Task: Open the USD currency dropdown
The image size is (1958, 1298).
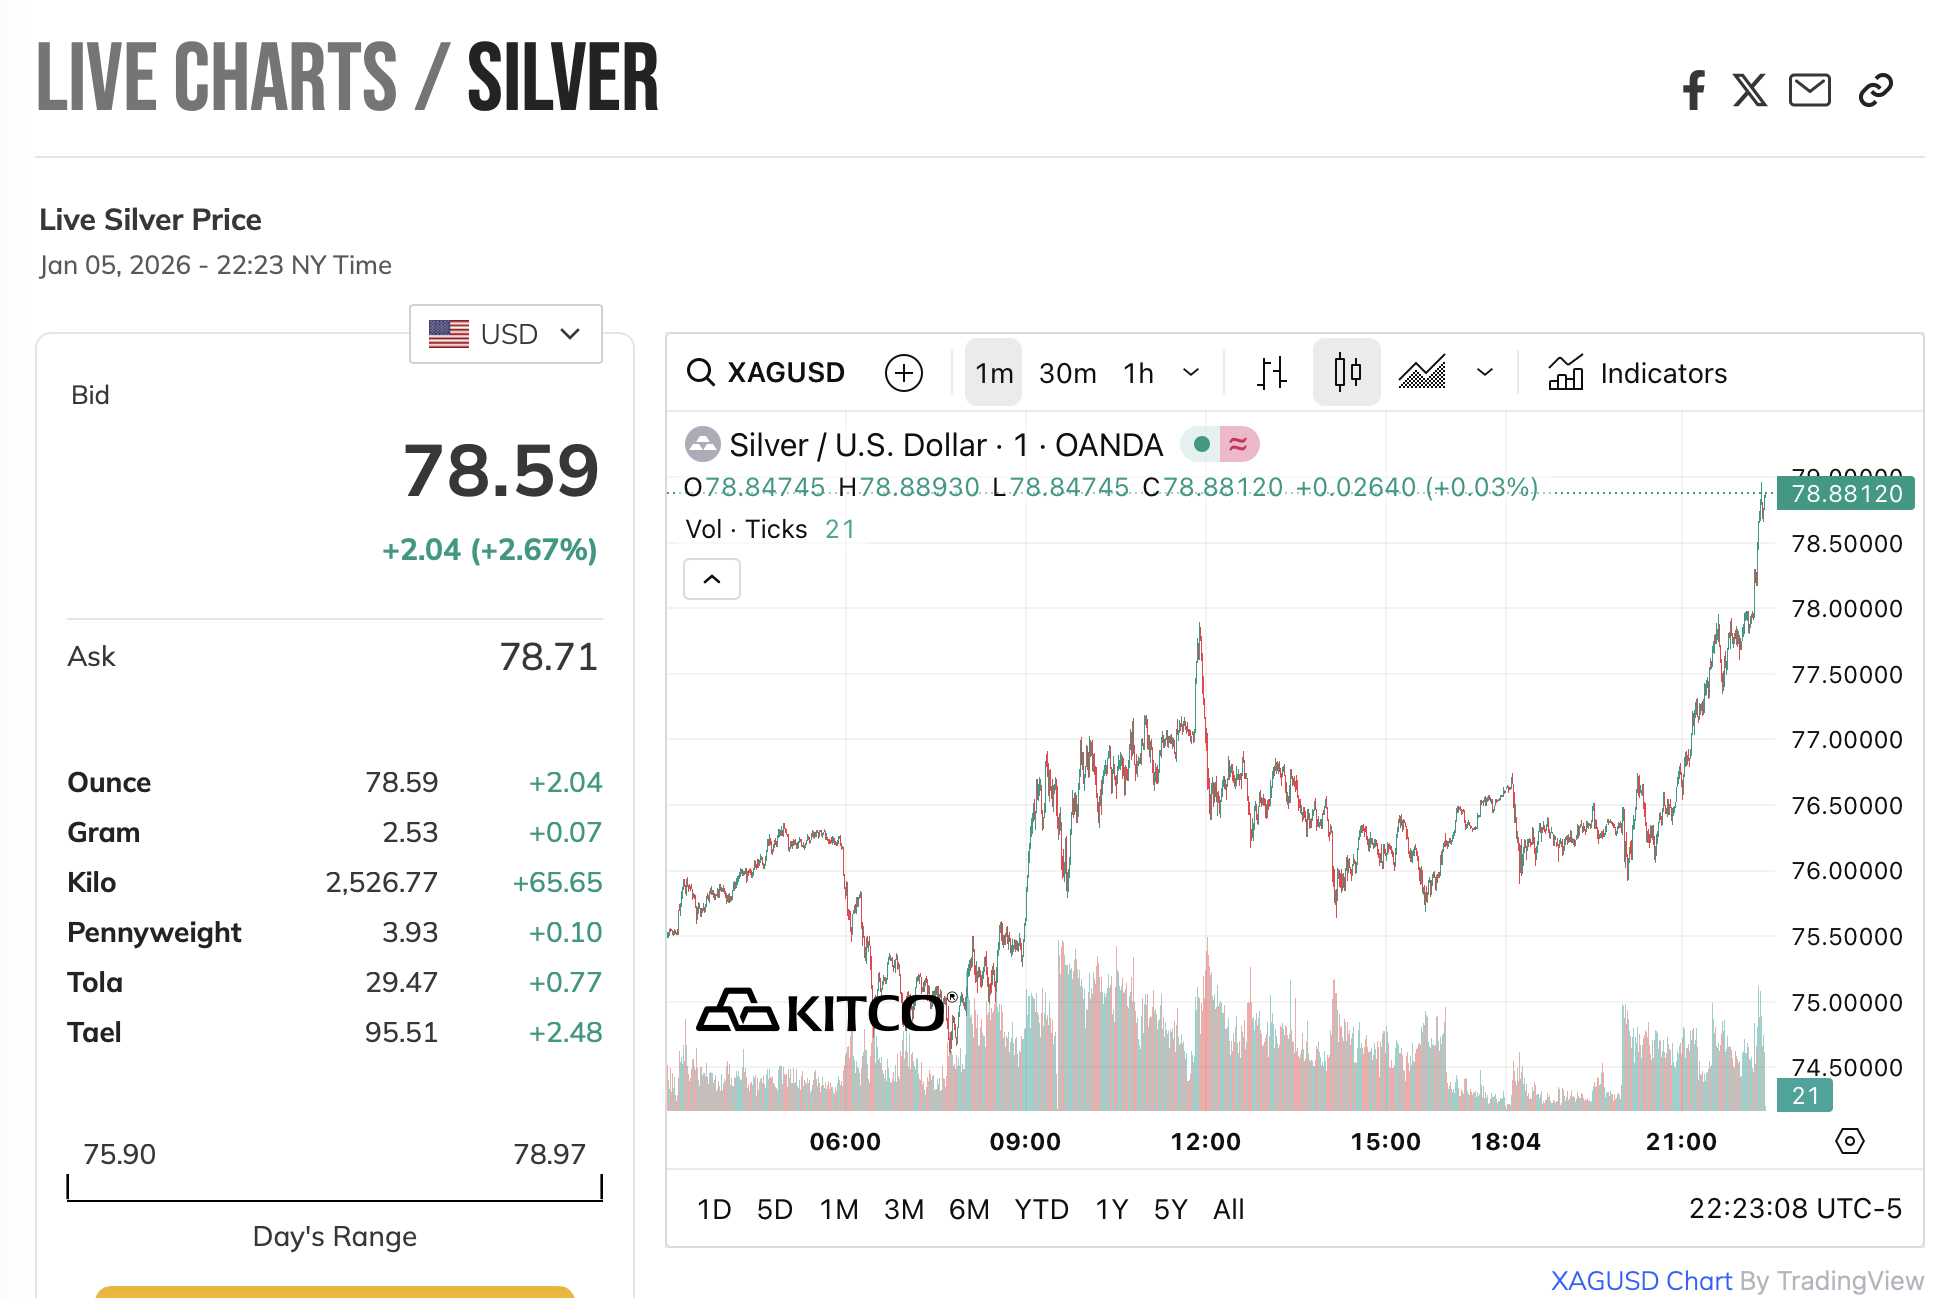Action: click(505, 334)
